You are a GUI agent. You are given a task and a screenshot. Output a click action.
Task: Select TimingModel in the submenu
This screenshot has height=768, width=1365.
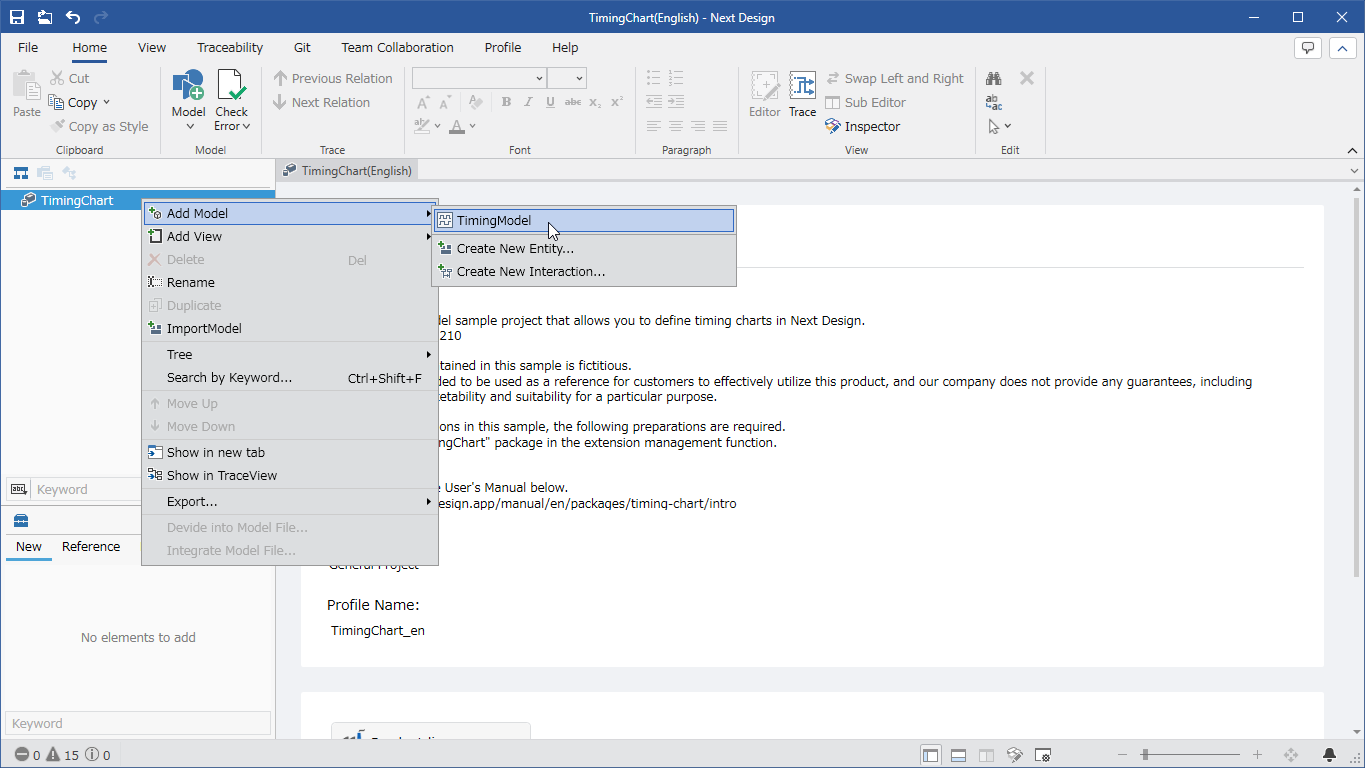(584, 221)
